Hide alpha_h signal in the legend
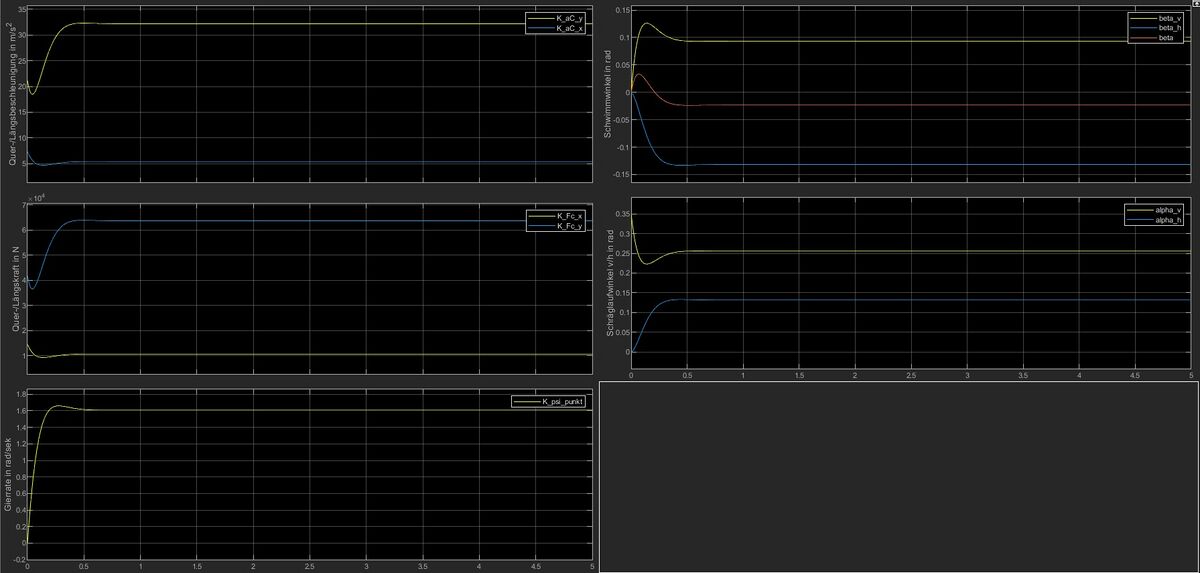 pyautogui.click(x=1168, y=220)
